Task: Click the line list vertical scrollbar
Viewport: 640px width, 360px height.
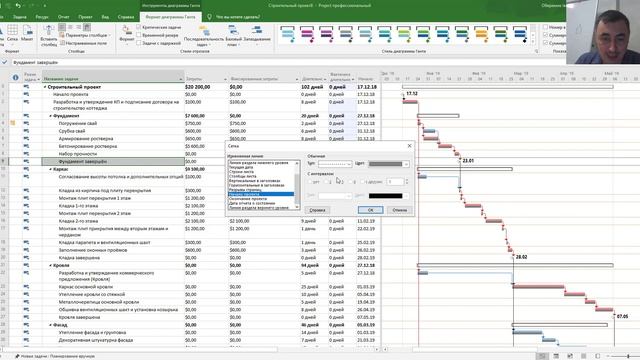Action: [297, 184]
